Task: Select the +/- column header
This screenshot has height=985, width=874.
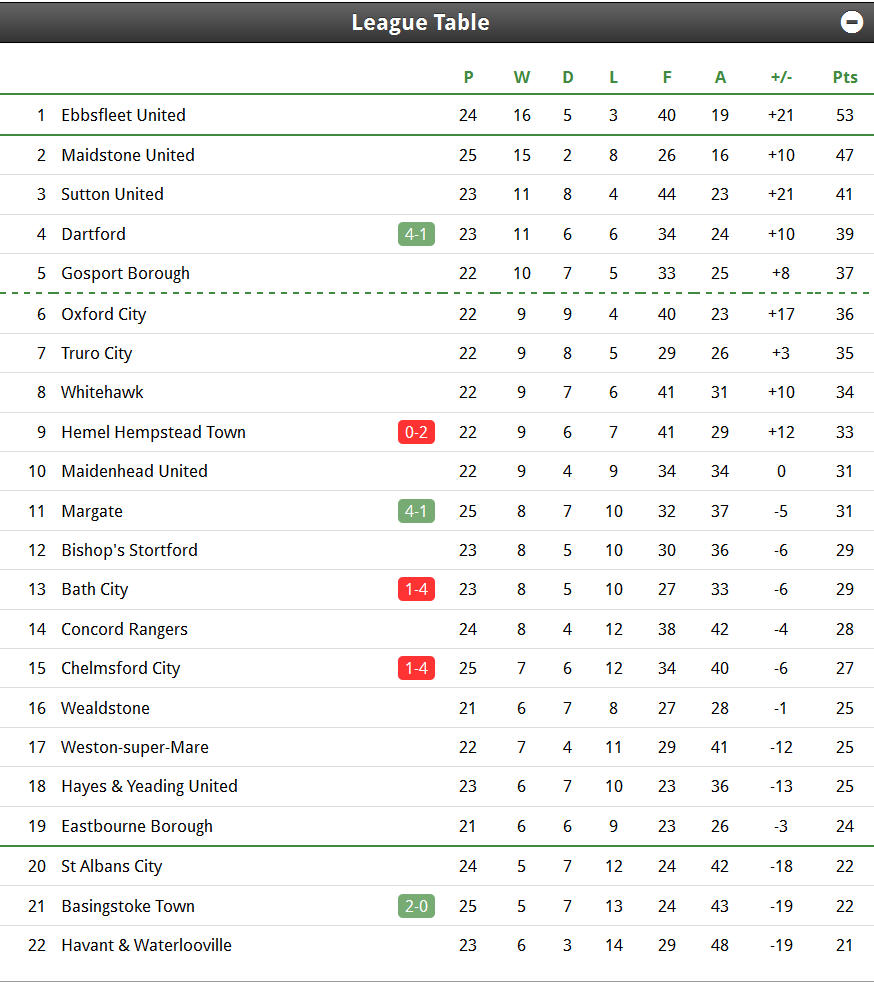Action: [x=781, y=77]
